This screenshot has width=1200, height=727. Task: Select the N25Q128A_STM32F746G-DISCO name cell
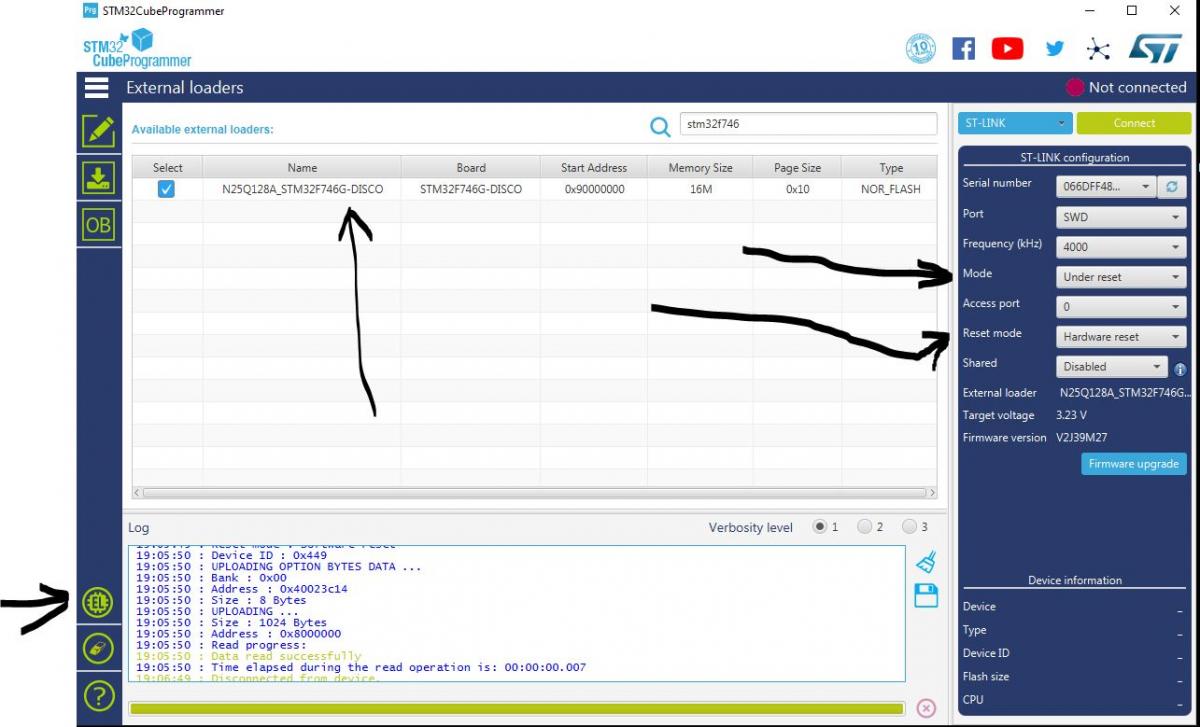[x=302, y=189]
